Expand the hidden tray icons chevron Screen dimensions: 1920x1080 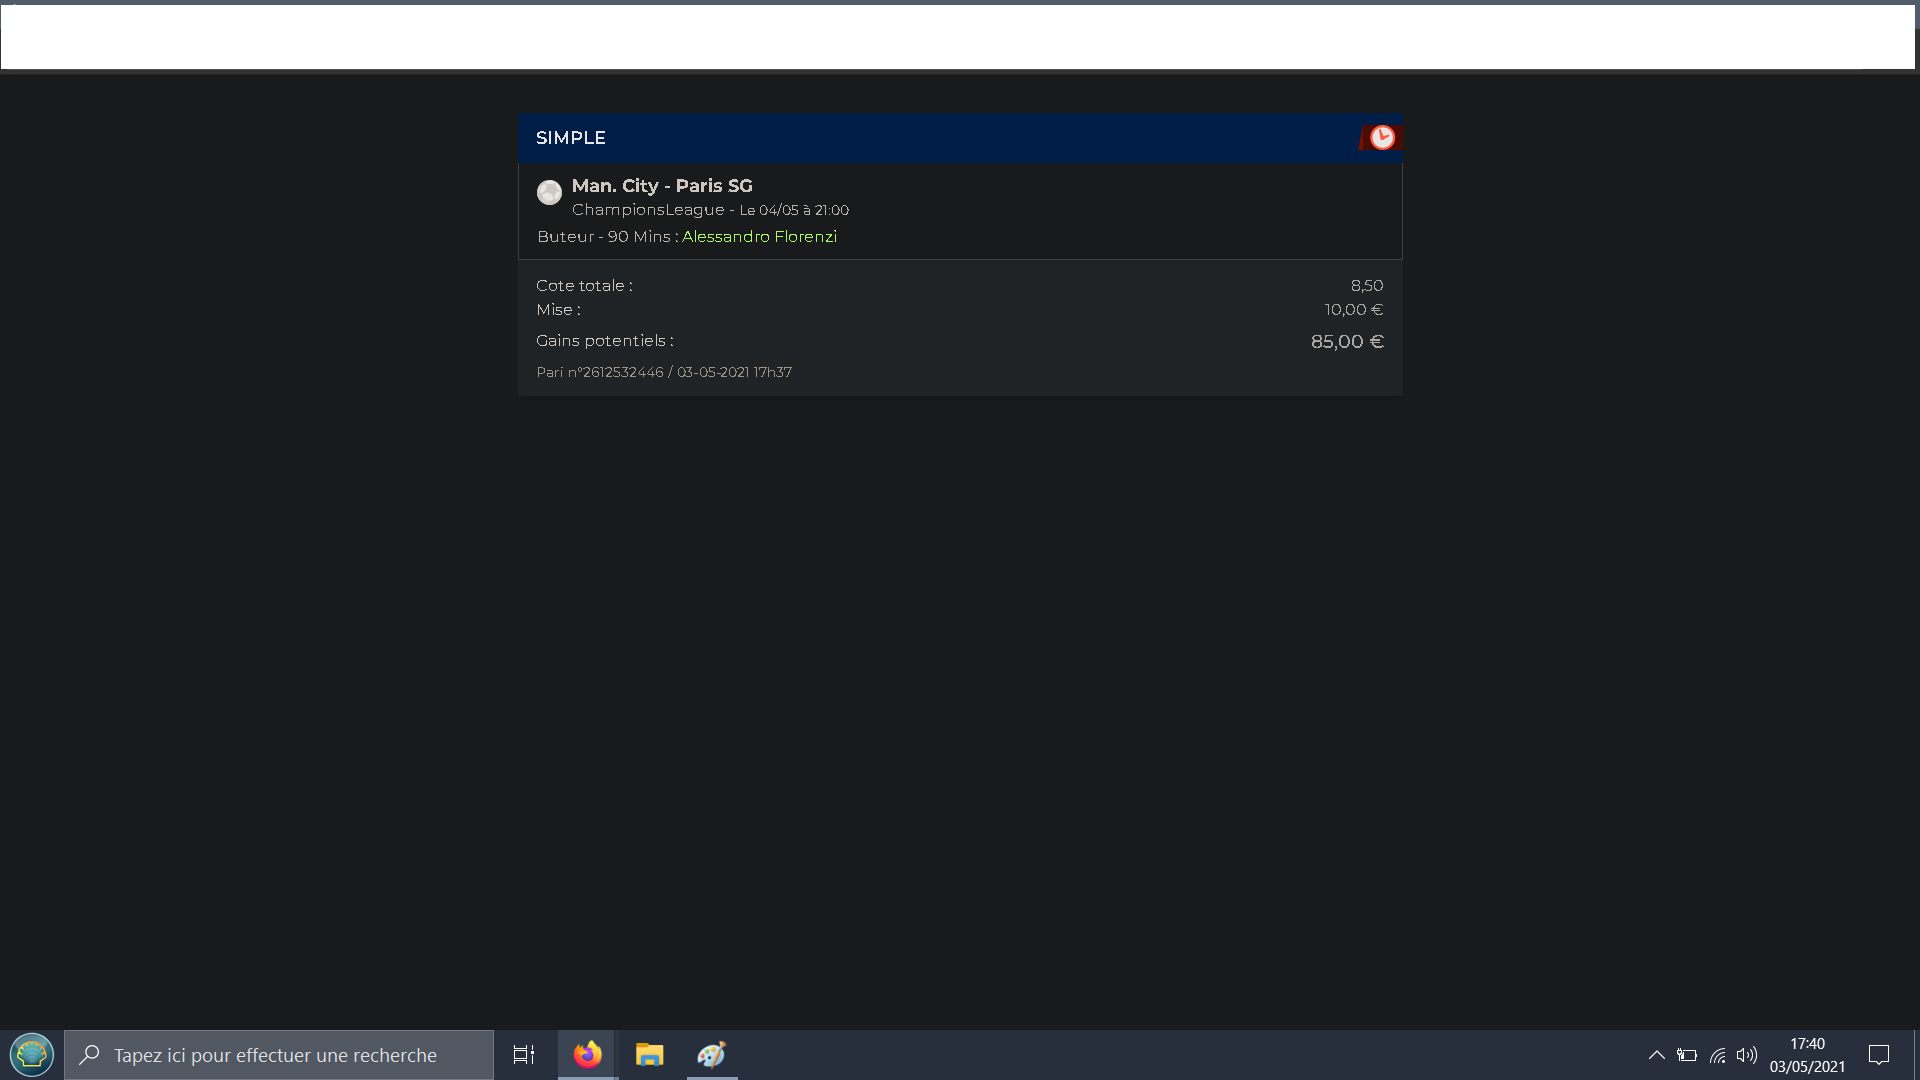(1656, 1055)
